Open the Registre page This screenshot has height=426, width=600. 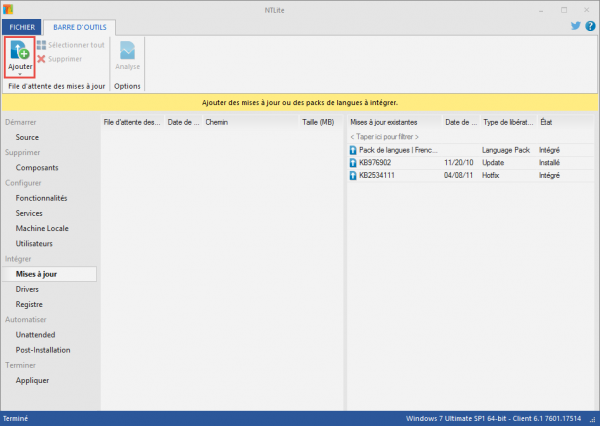pos(29,304)
